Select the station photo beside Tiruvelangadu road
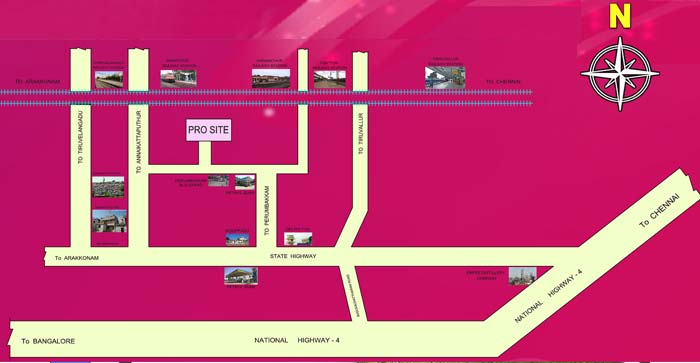Viewport: 700px width, 363px height. click(x=109, y=80)
